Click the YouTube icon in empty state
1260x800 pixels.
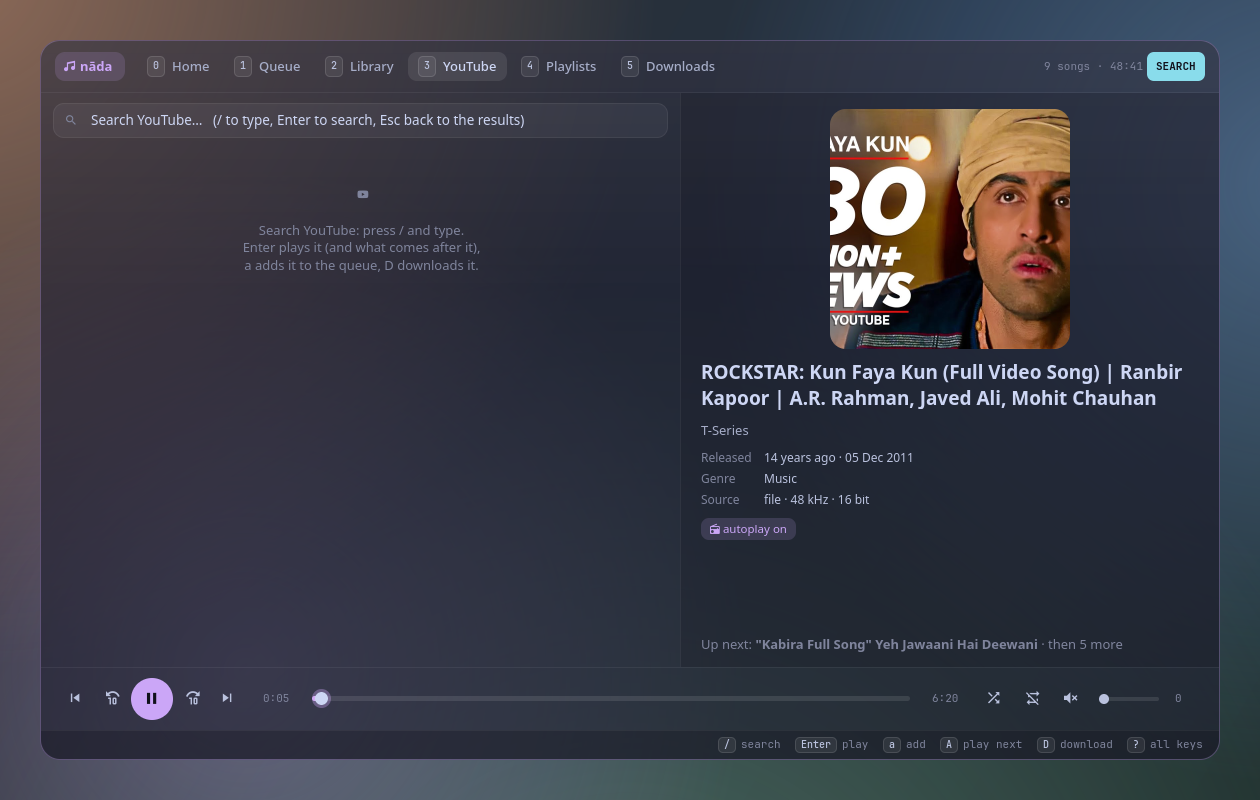click(x=362, y=194)
